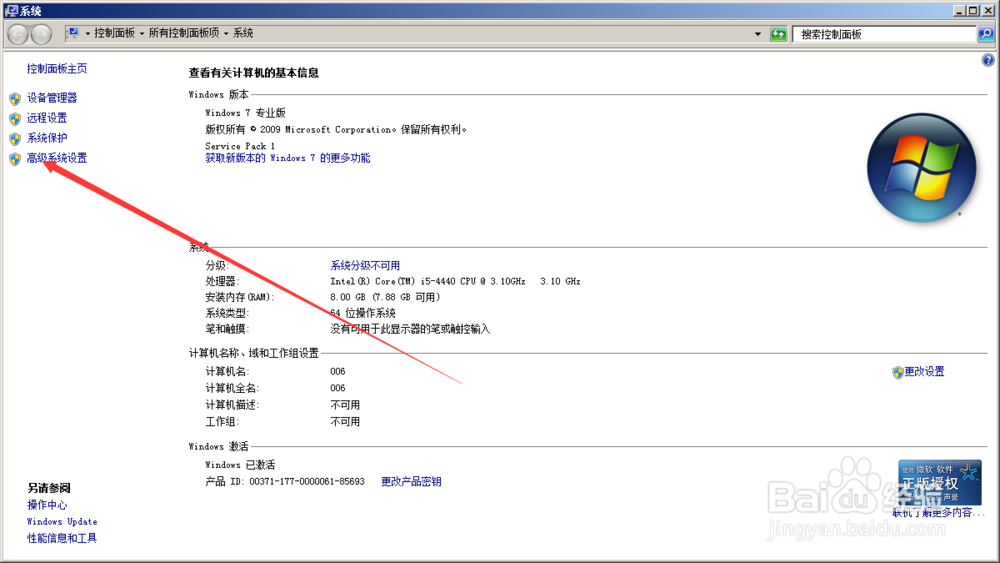Open Windows Update link
Viewport: 1000px width, 563px height.
[x=62, y=522]
